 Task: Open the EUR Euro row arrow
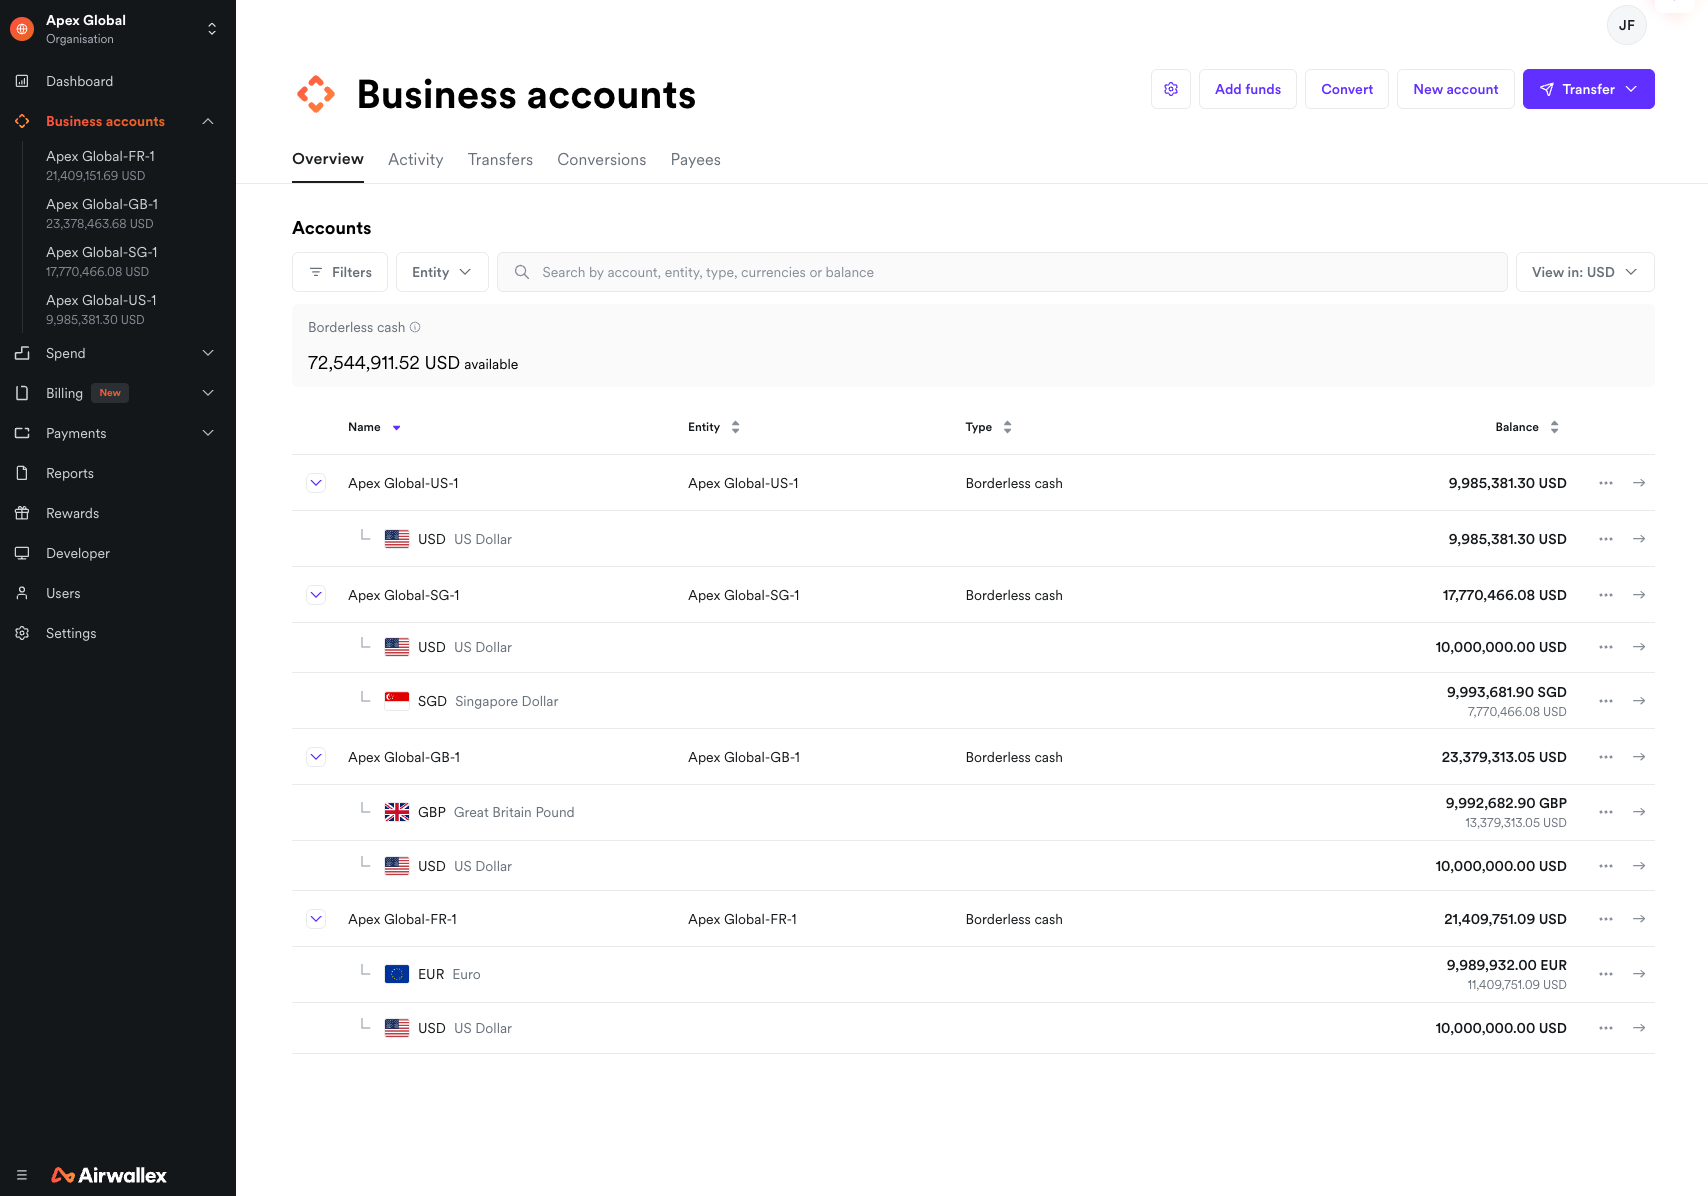point(1639,974)
